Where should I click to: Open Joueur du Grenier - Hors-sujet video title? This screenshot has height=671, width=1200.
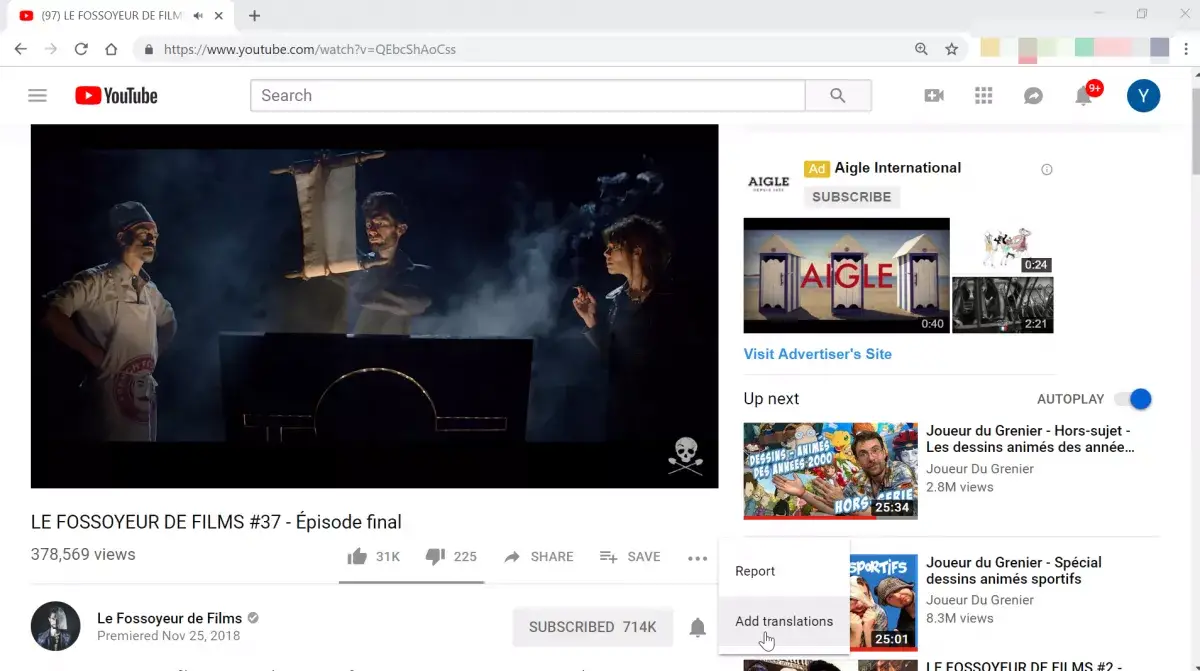pos(1030,439)
